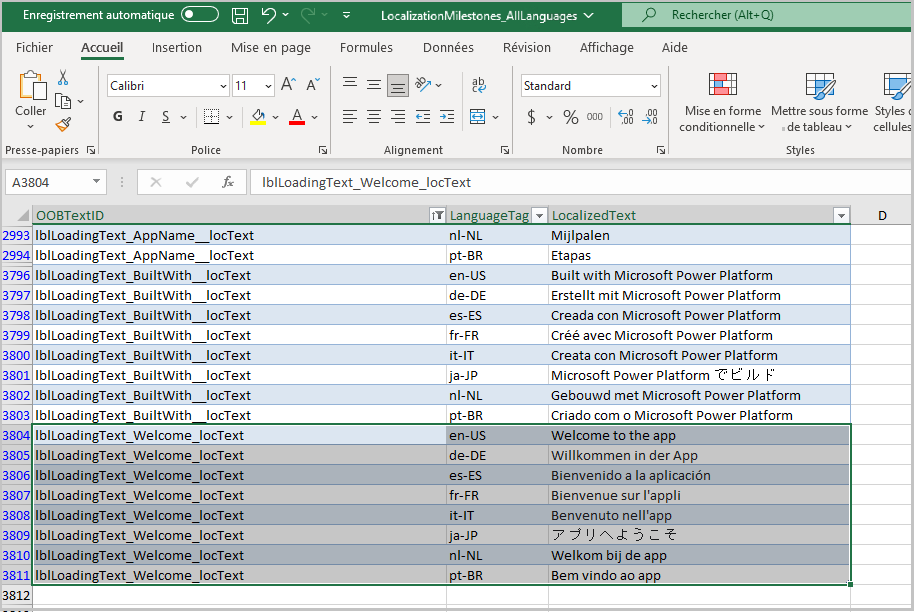Increase font size with the A^ icon

(285, 83)
